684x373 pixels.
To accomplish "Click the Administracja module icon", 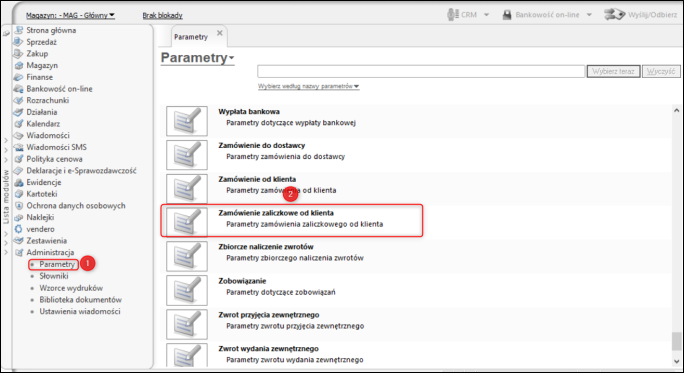I will [18, 253].
